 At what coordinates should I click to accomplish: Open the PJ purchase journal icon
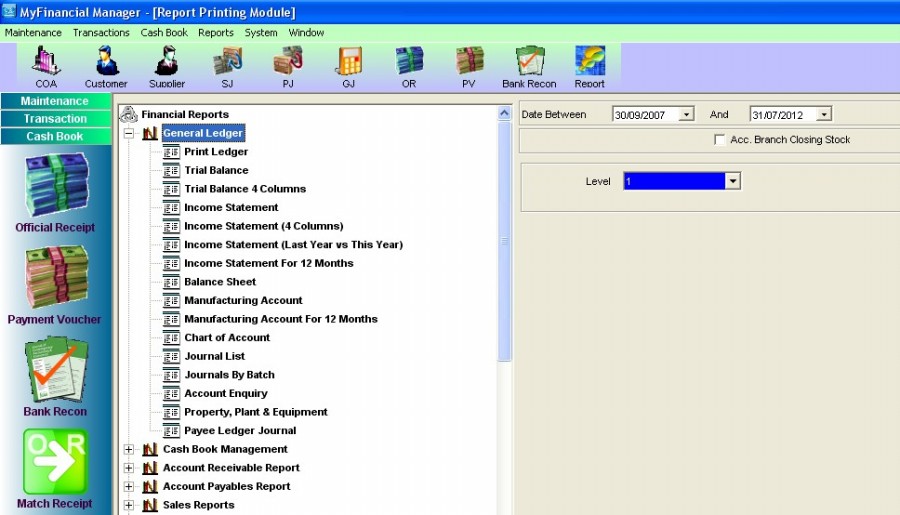click(288, 61)
